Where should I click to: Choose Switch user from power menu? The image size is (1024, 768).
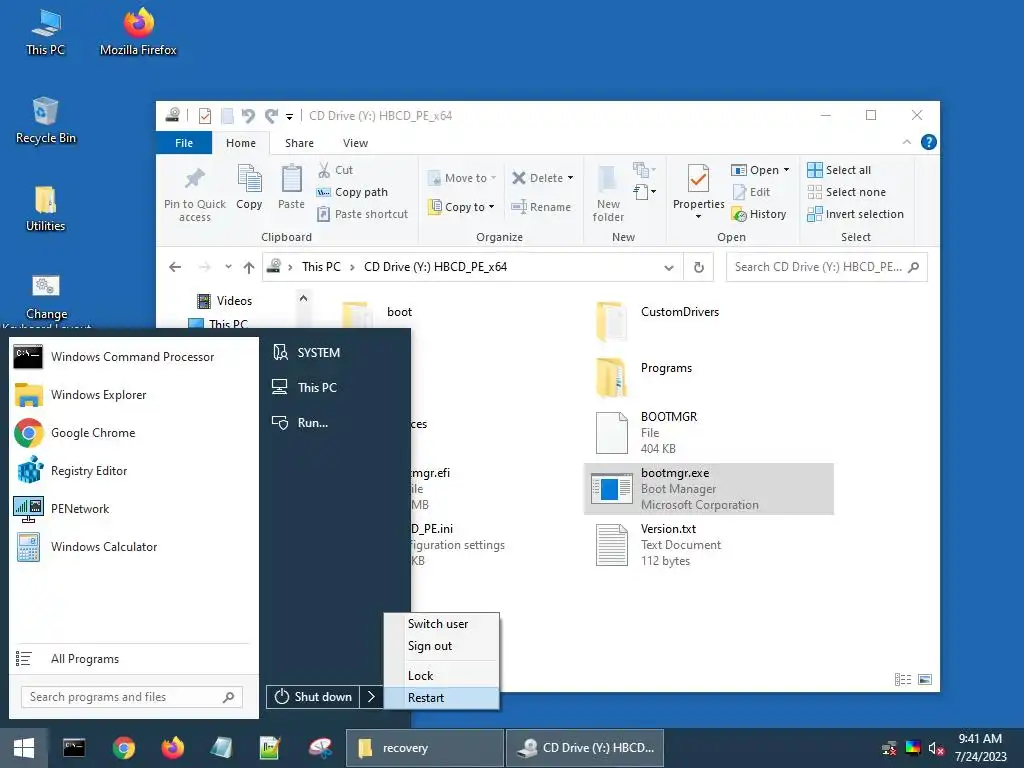click(441, 624)
